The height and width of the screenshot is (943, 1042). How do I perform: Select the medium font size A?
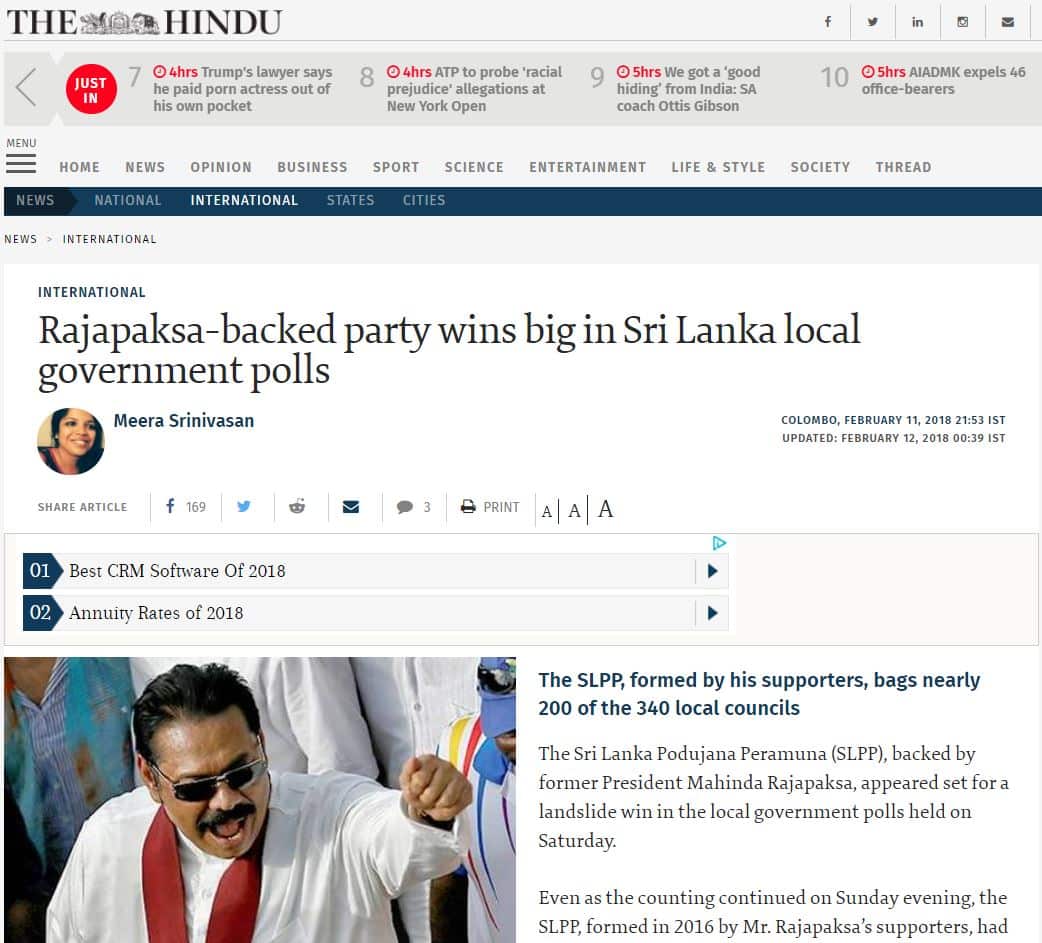[574, 510]
